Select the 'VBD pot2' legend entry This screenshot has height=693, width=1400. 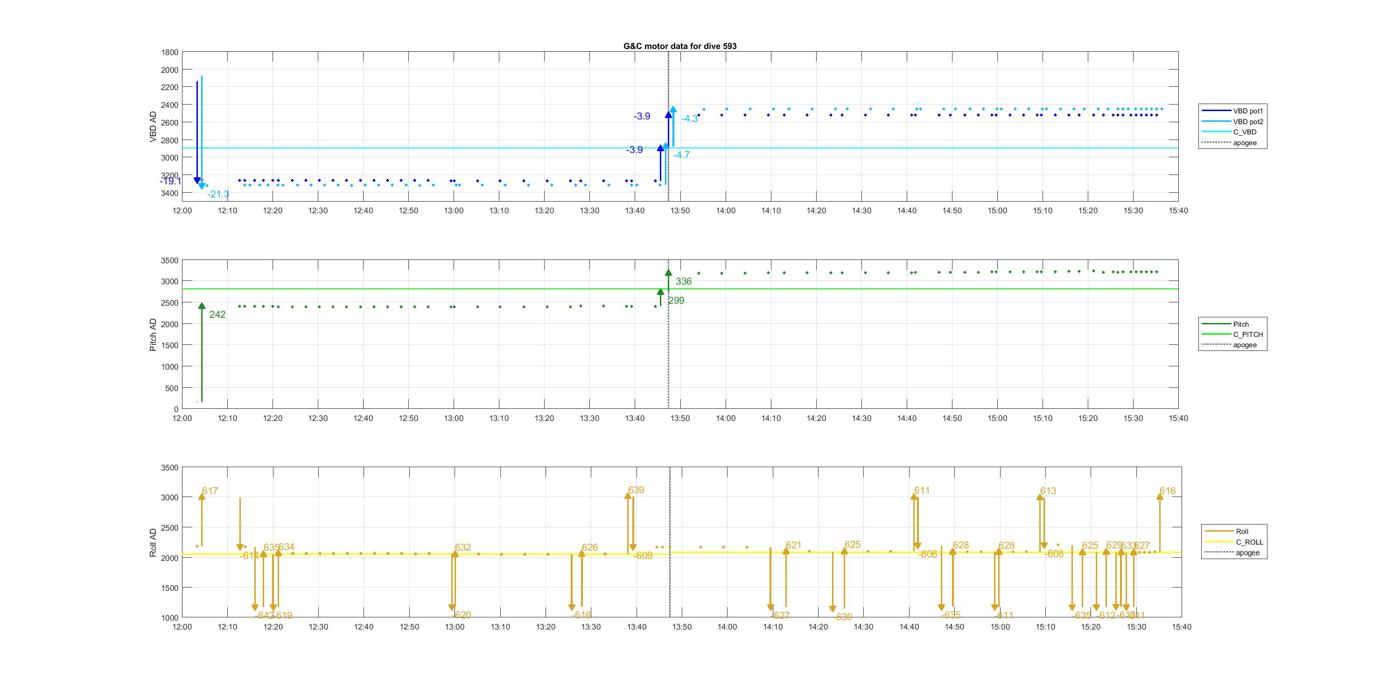(1234, 121)
